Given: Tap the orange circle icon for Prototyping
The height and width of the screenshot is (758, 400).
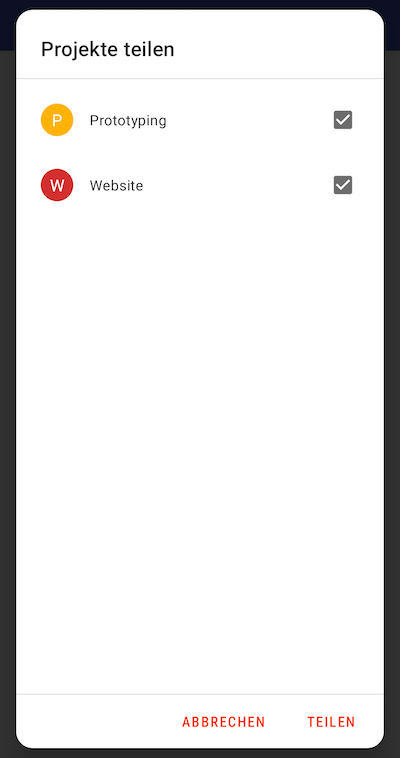Looking at the screenshot, I should pos(57,120).
